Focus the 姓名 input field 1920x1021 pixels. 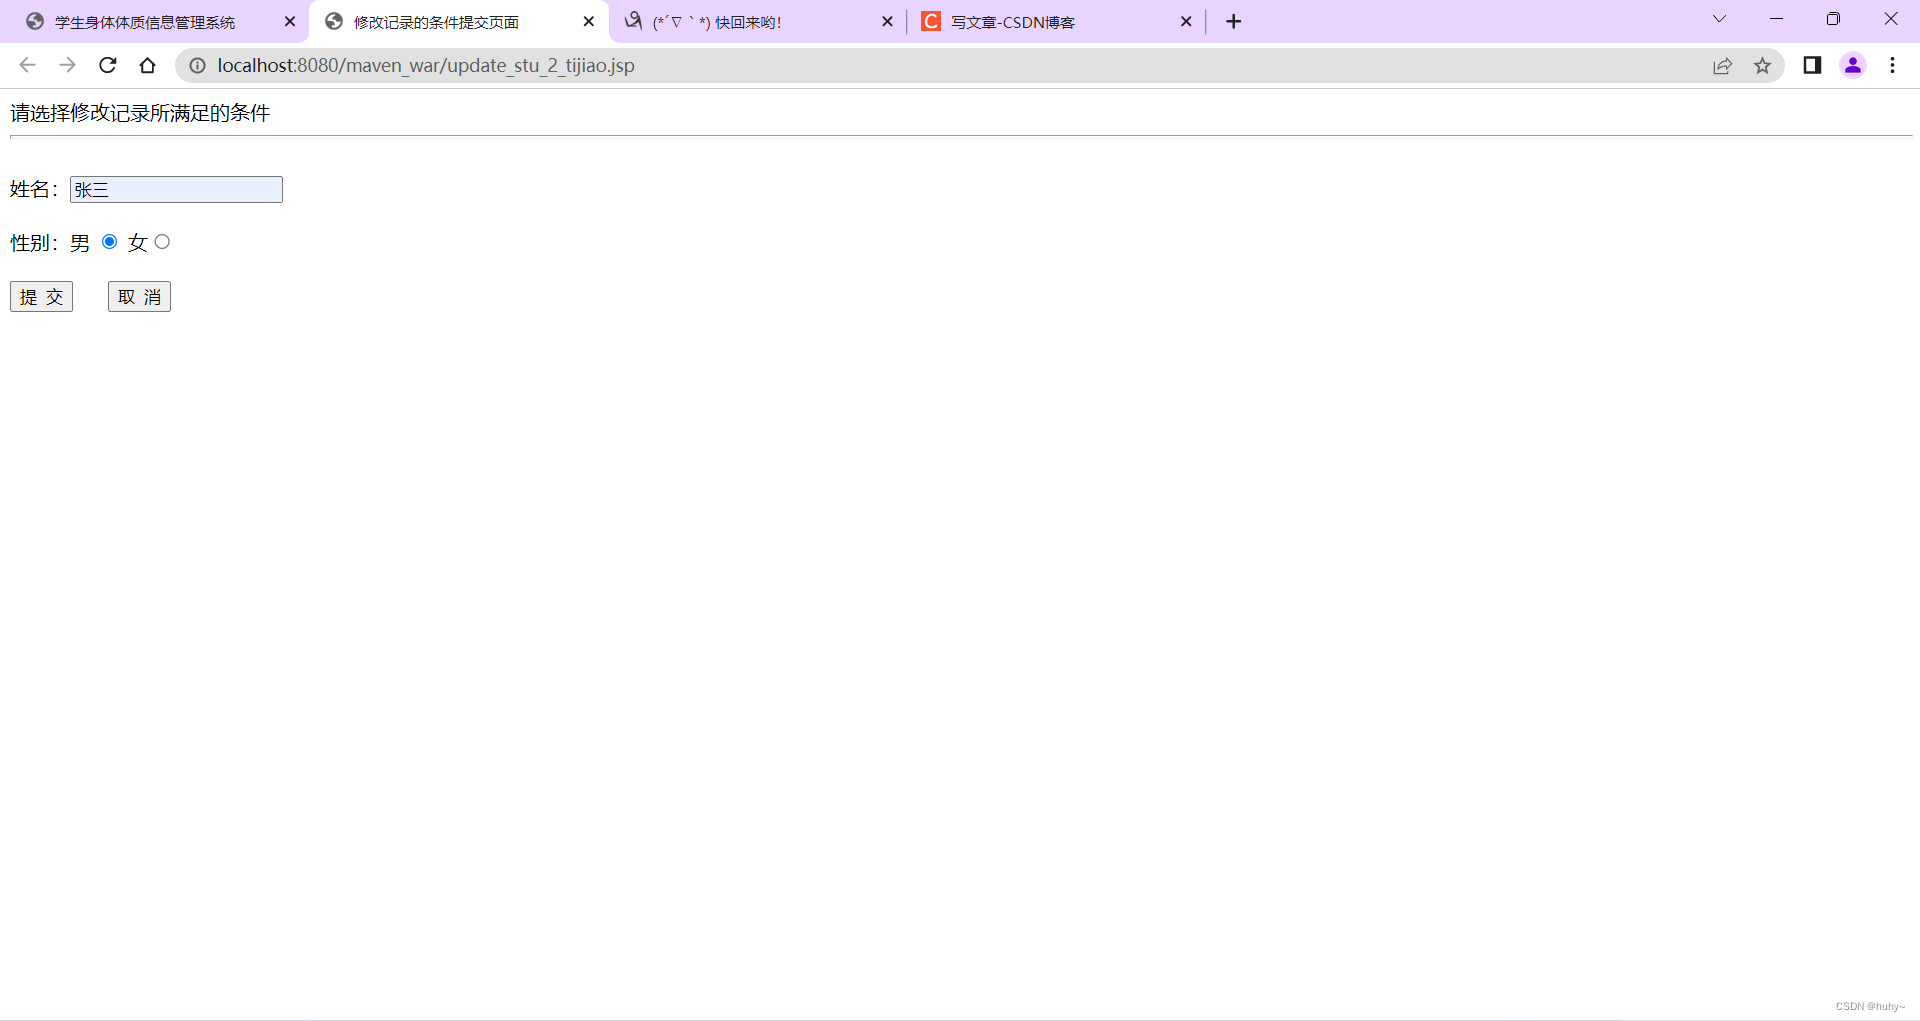(x=176, y=190)
